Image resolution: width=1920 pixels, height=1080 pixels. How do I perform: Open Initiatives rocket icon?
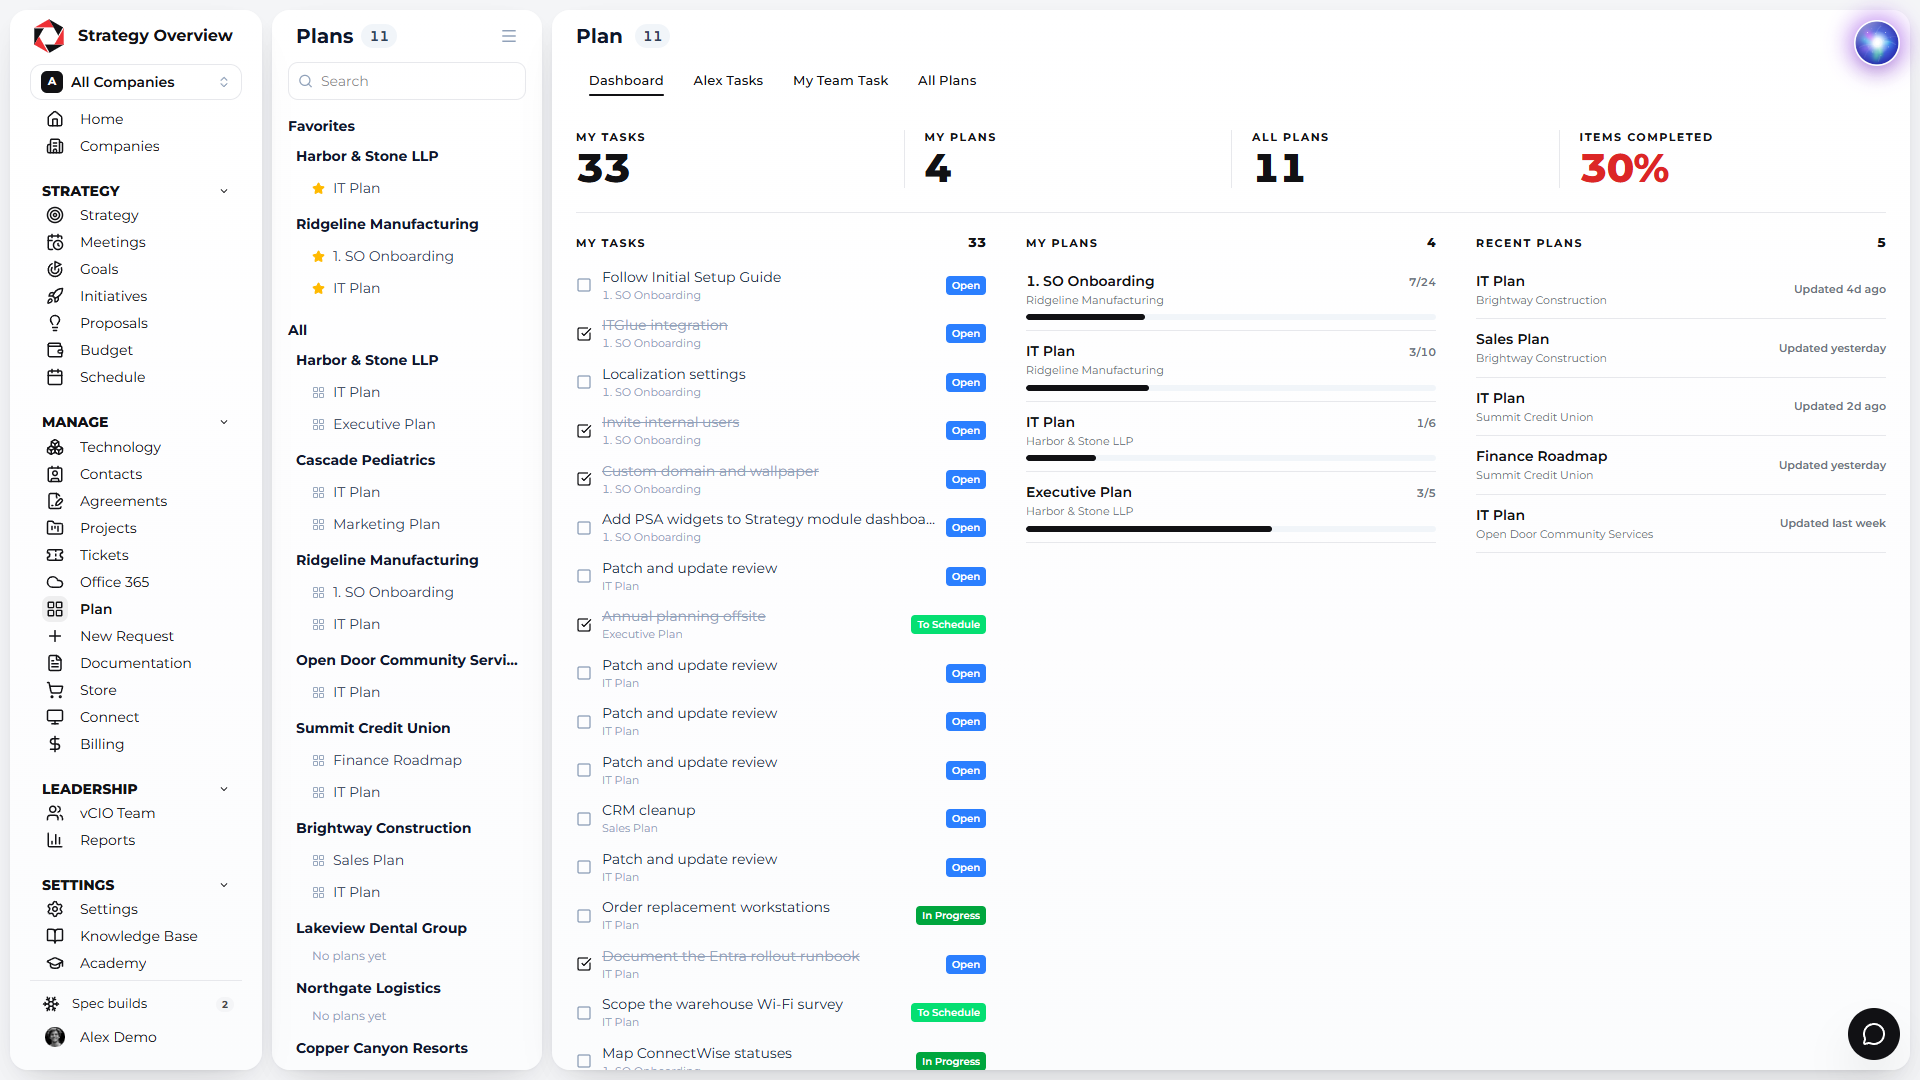[55, 296]
